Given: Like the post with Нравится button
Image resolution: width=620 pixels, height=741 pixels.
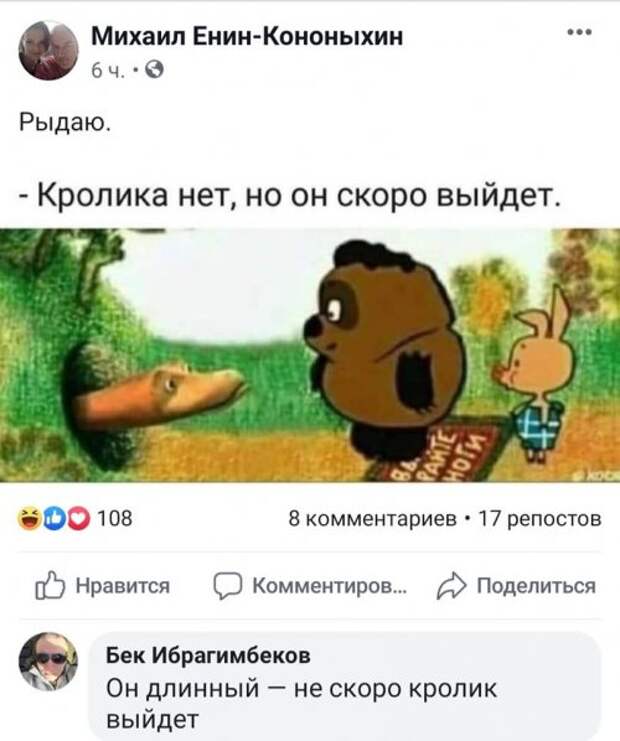Looking at the screenshot, I should pos(102,586).
